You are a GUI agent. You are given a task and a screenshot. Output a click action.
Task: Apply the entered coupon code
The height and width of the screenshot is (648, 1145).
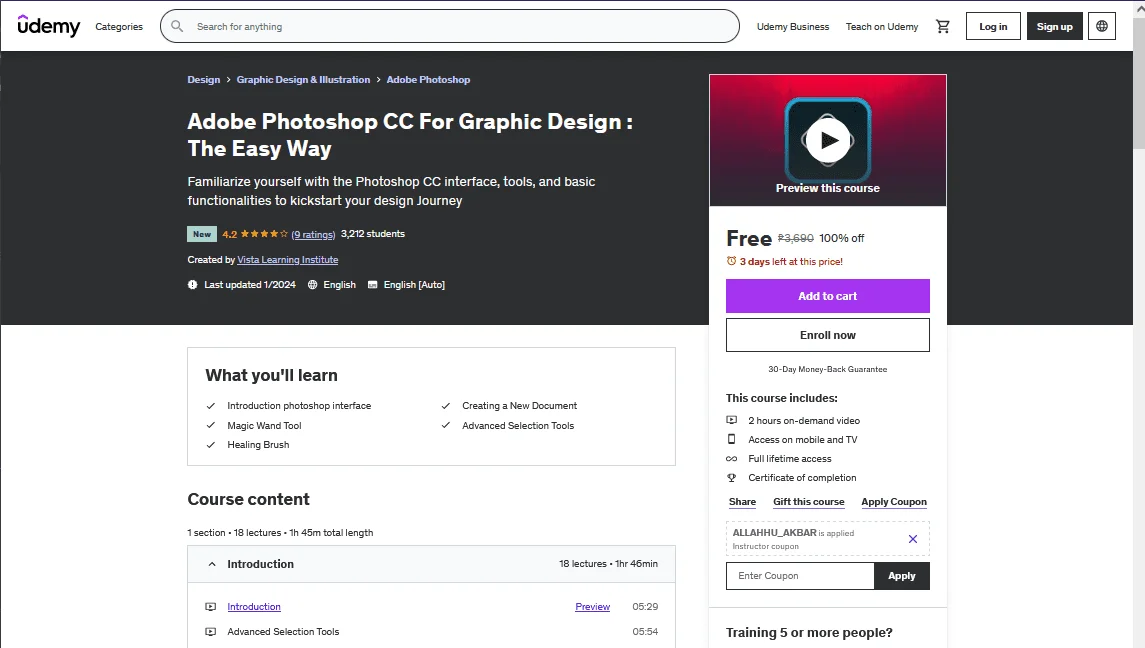click(902, 576)
